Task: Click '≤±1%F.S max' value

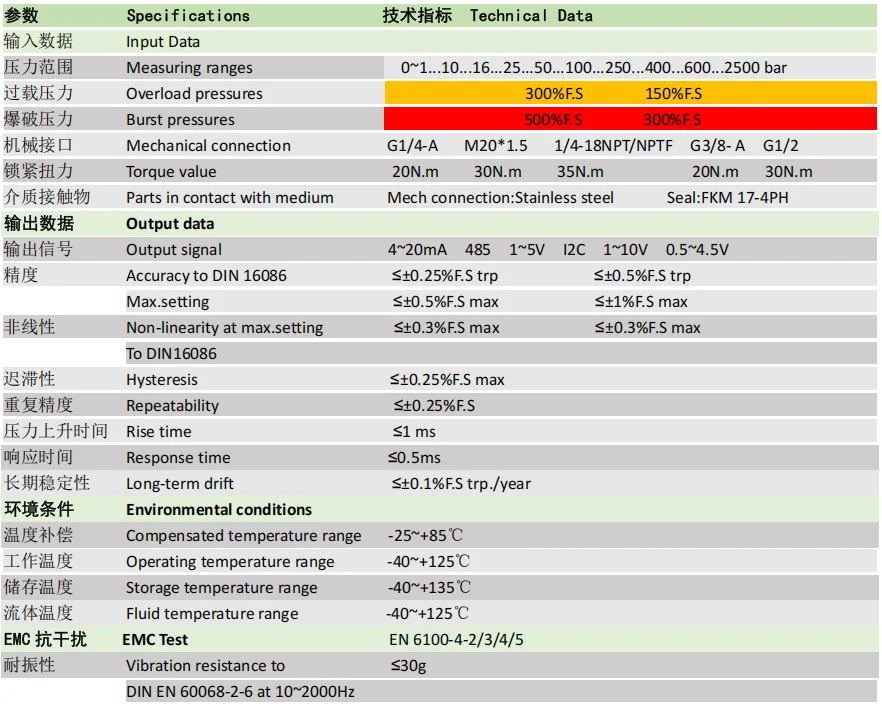Action: pos(641,302)
